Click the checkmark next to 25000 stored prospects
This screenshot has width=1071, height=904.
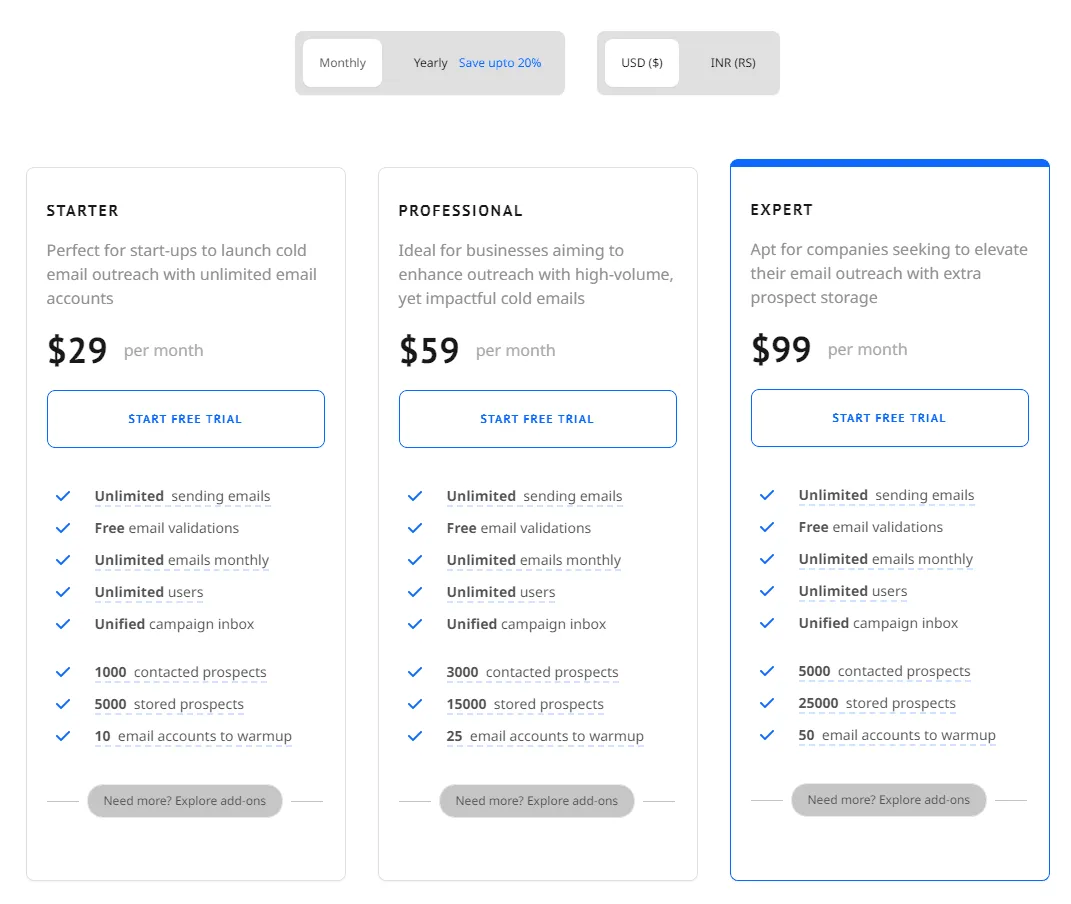(x=767, y=703)
